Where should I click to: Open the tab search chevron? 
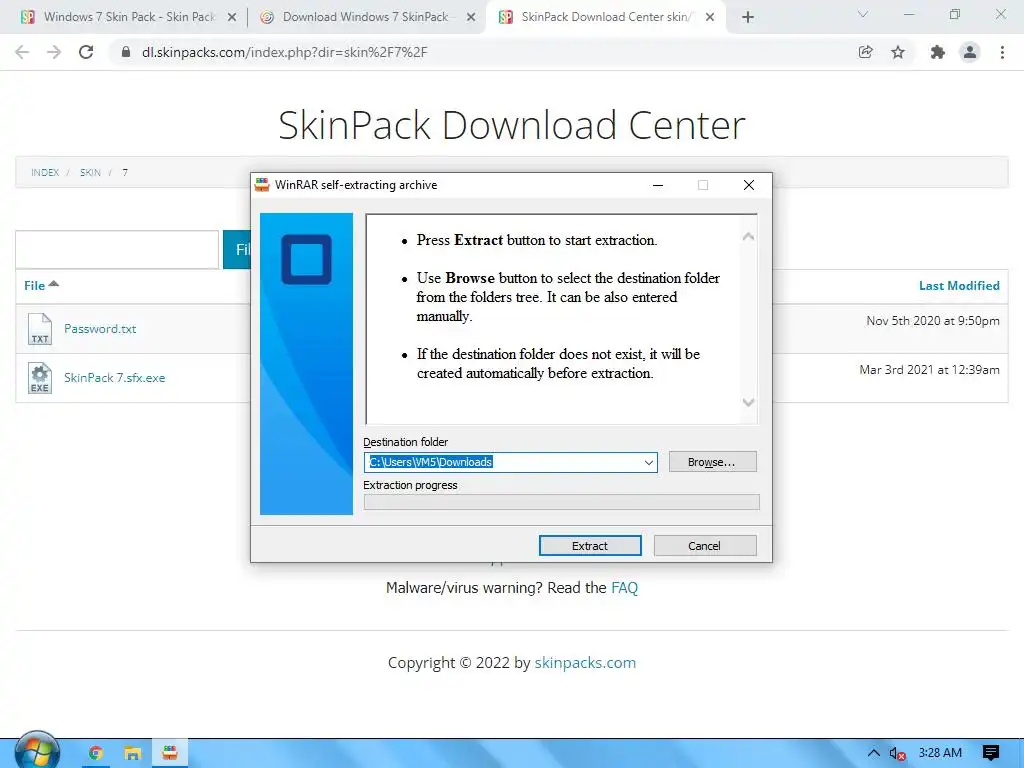[x=863, y=14]
